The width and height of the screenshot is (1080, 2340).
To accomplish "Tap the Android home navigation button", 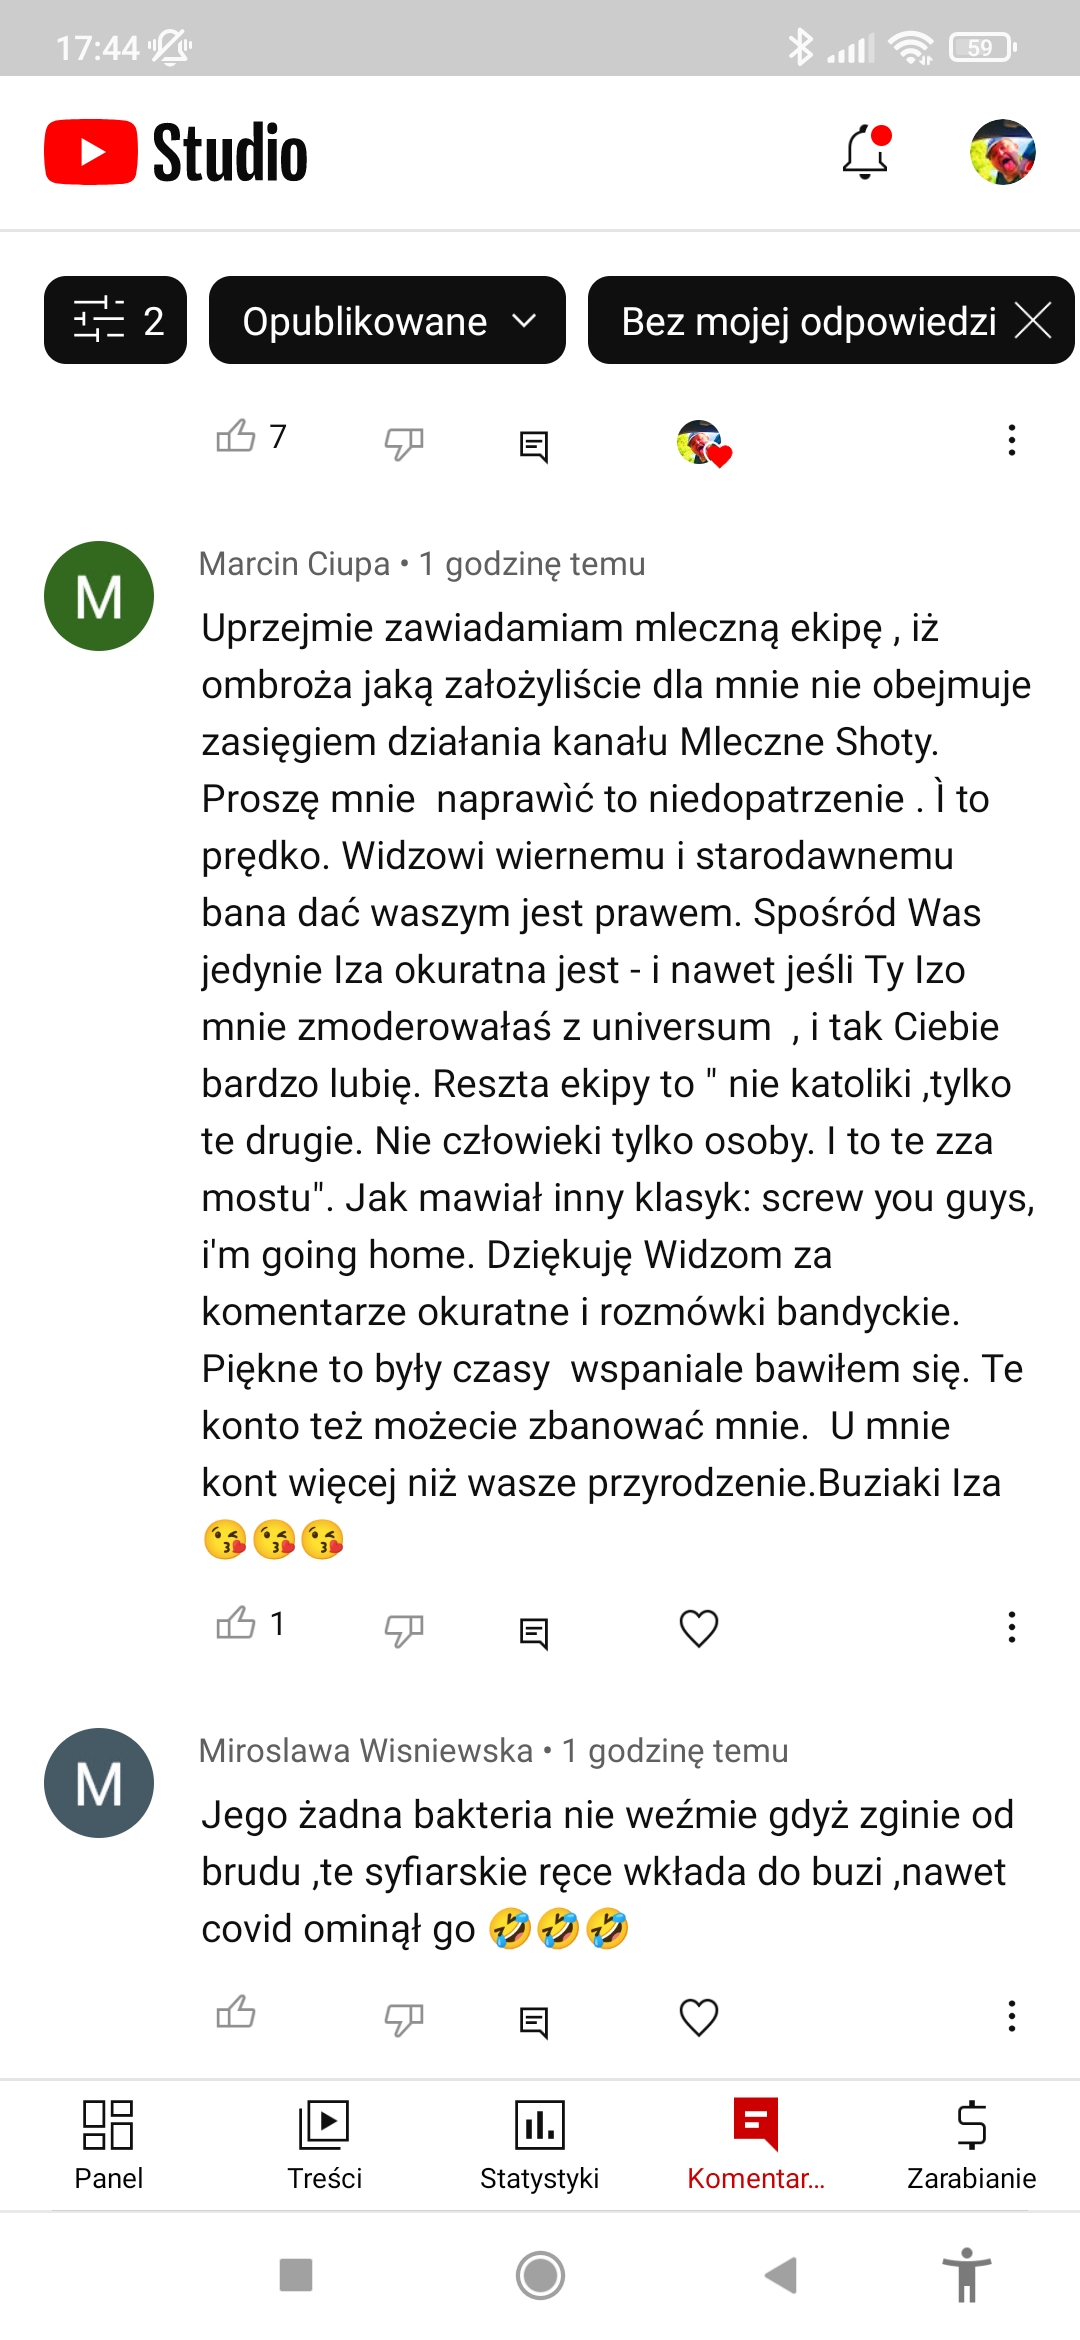I will coord(540,2275).
